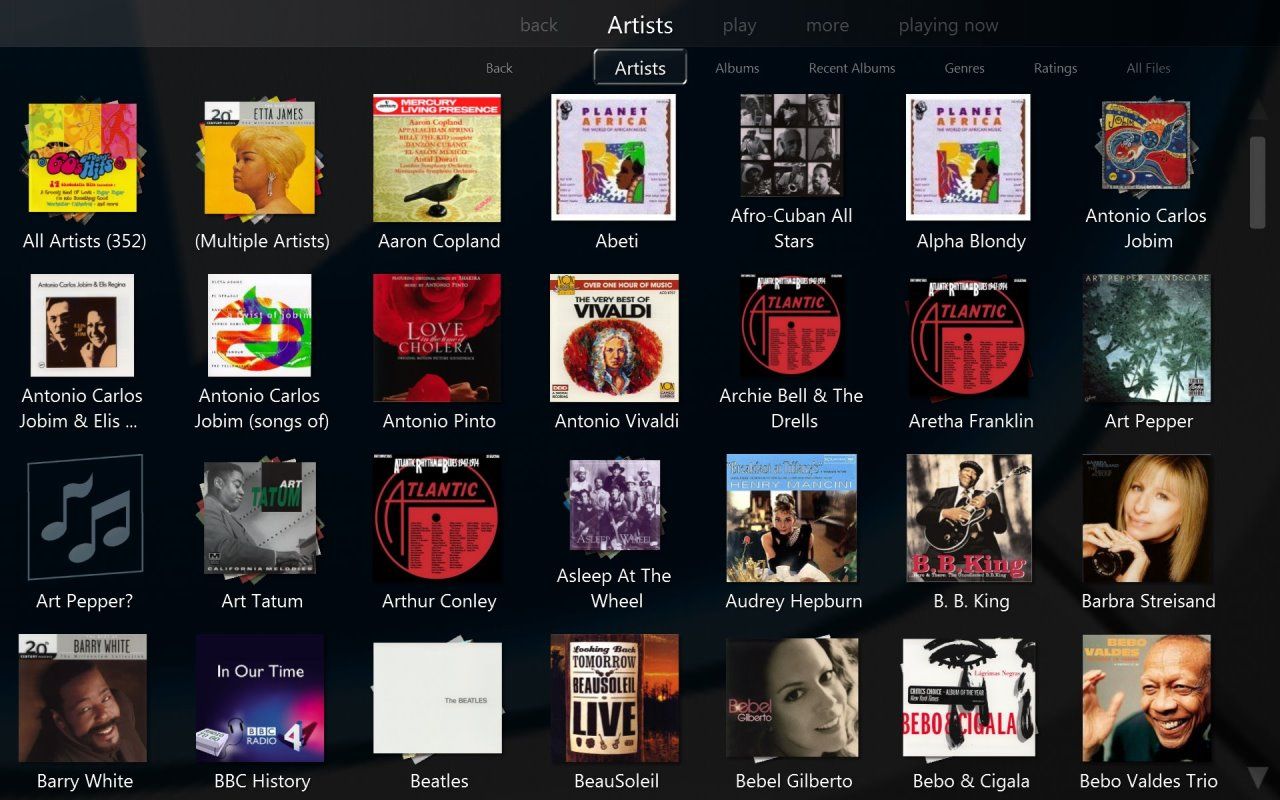
Task: Select BeauSoleil Live album cover
Action: coord(615,698)
